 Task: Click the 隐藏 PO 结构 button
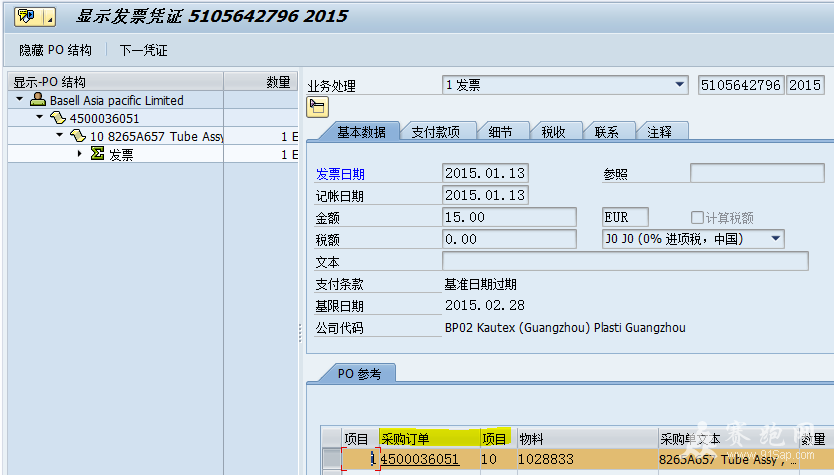(x=55, y=50)
